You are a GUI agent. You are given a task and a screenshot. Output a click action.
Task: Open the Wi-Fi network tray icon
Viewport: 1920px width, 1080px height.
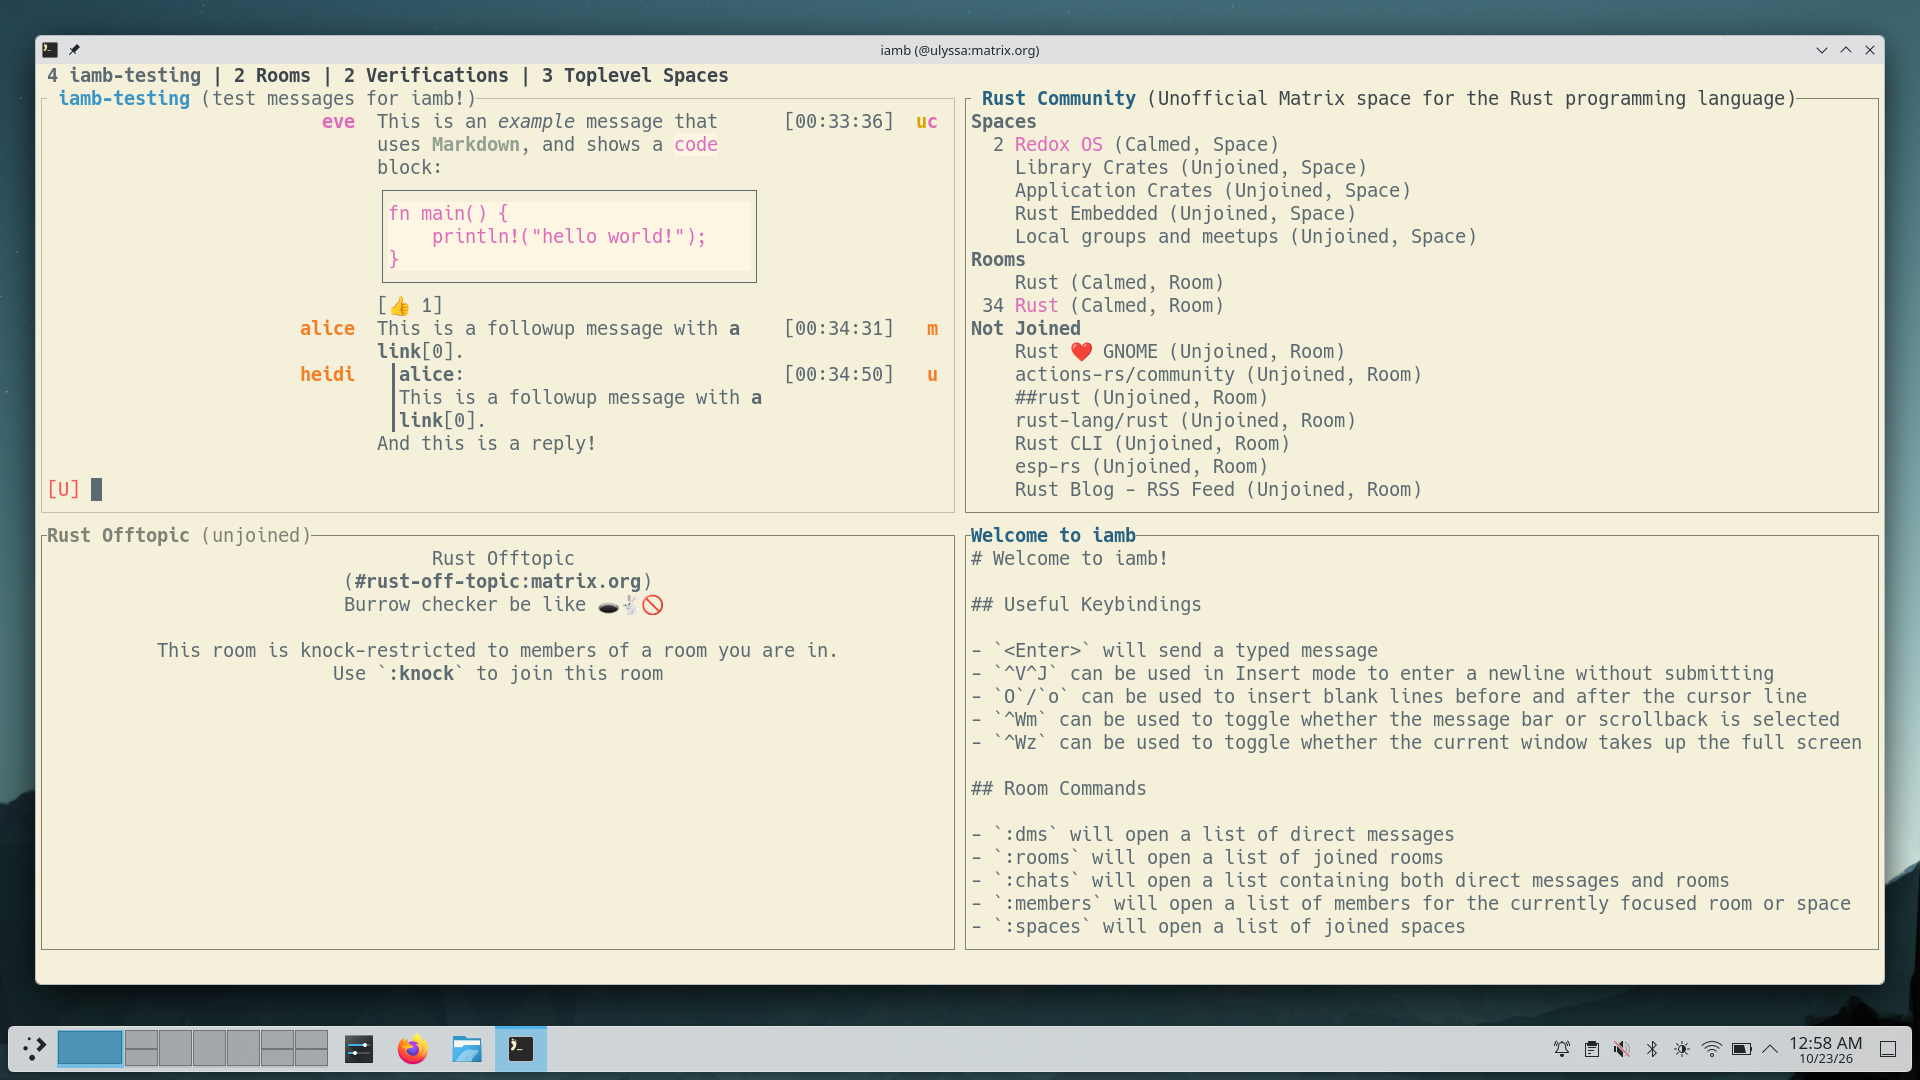[1712, 1049]
